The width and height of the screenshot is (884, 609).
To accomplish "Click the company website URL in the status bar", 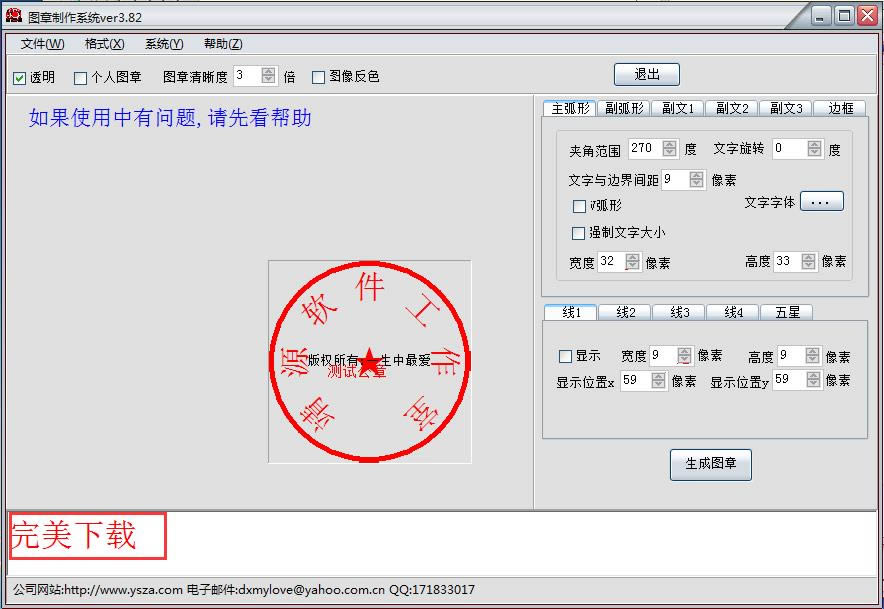I will click(123, 590).
